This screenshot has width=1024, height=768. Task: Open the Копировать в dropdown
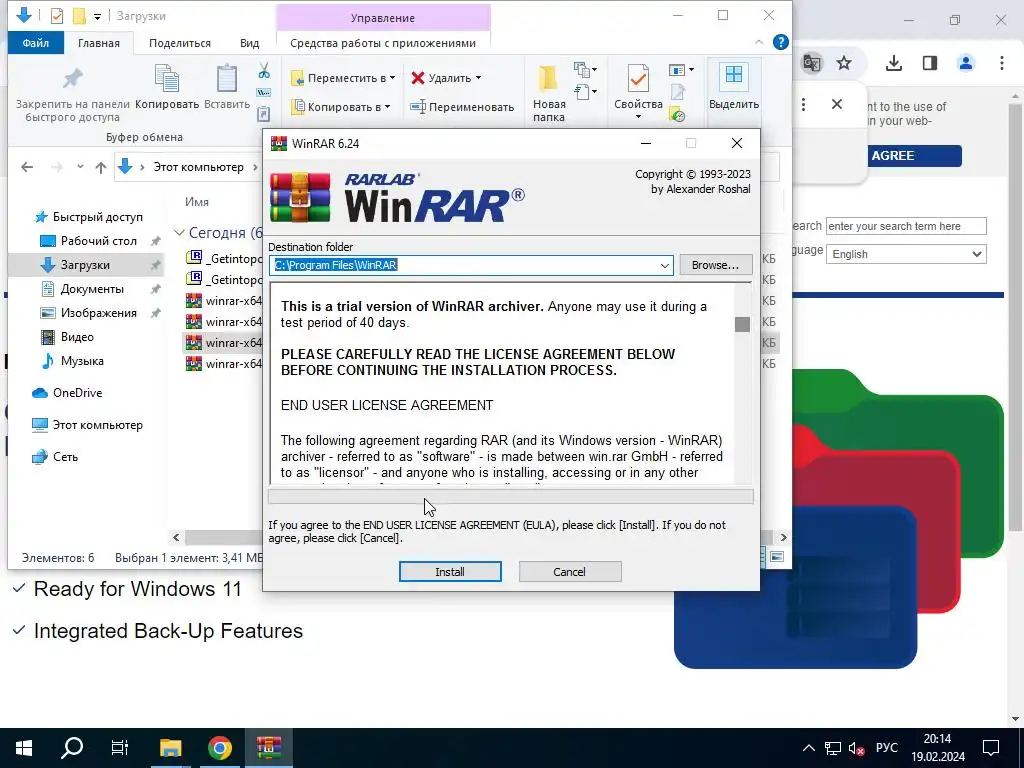[x=340, y=106]
